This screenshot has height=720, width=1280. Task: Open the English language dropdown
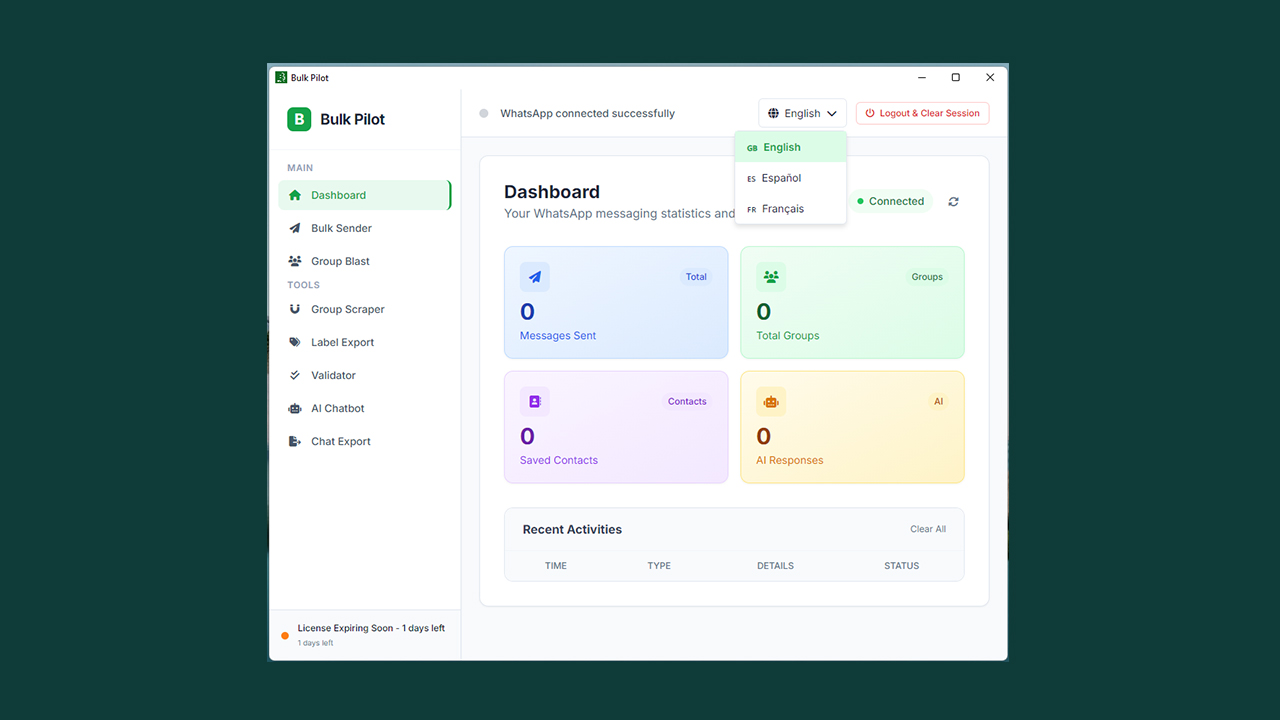click(802, 113)
